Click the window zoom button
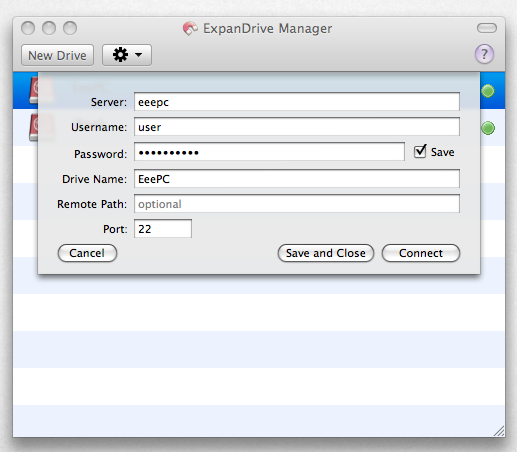 click(x=70, y=28)
